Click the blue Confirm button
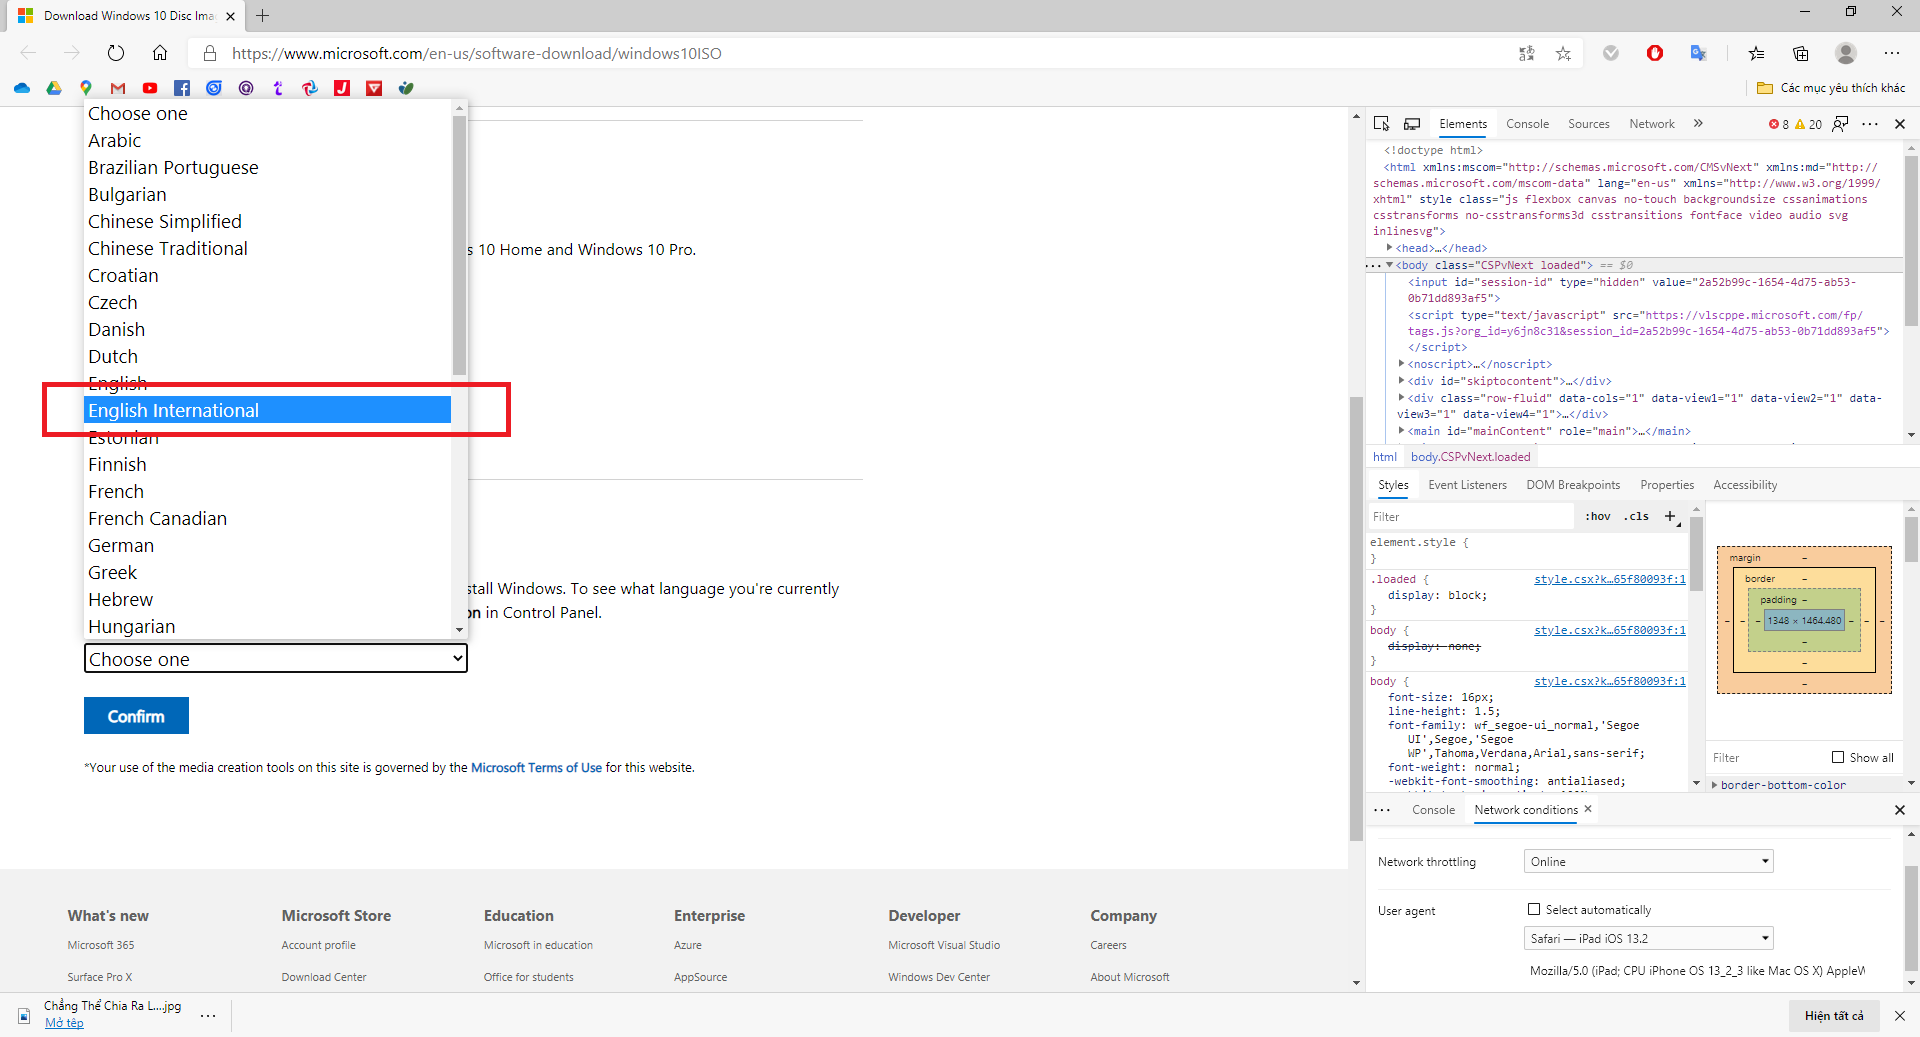1920x1037 pixels. coord(136,716)
